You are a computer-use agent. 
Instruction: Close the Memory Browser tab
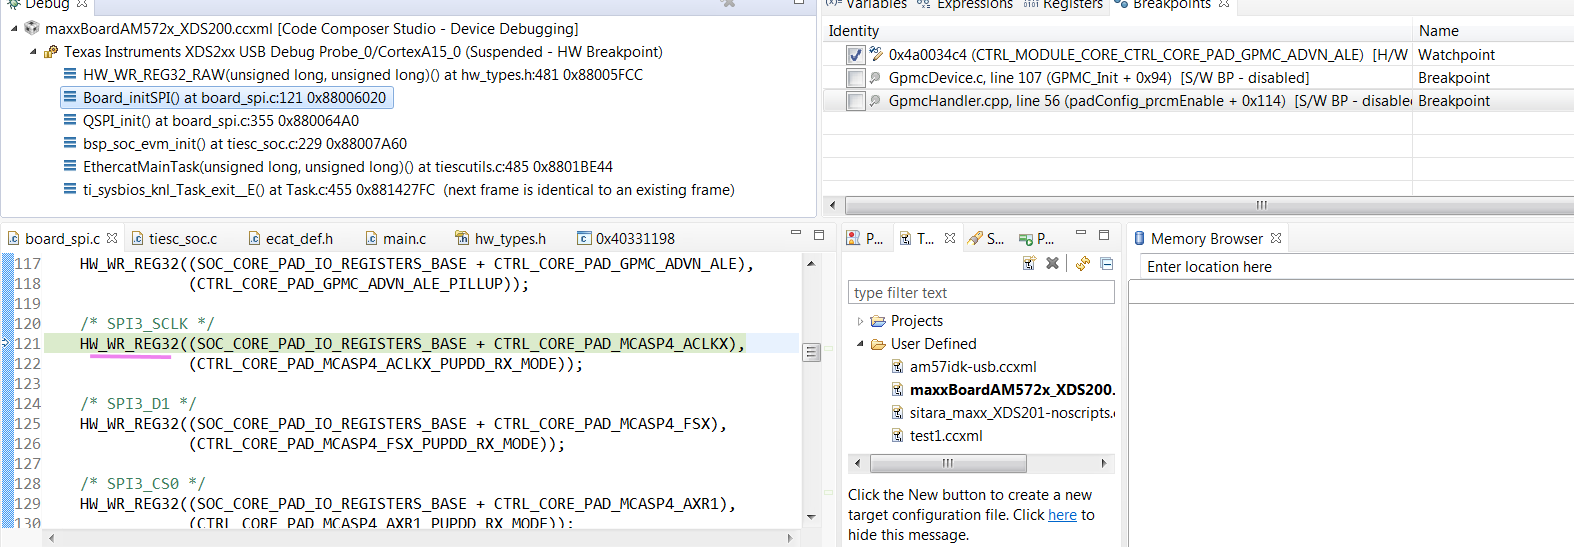(1276, 238)
